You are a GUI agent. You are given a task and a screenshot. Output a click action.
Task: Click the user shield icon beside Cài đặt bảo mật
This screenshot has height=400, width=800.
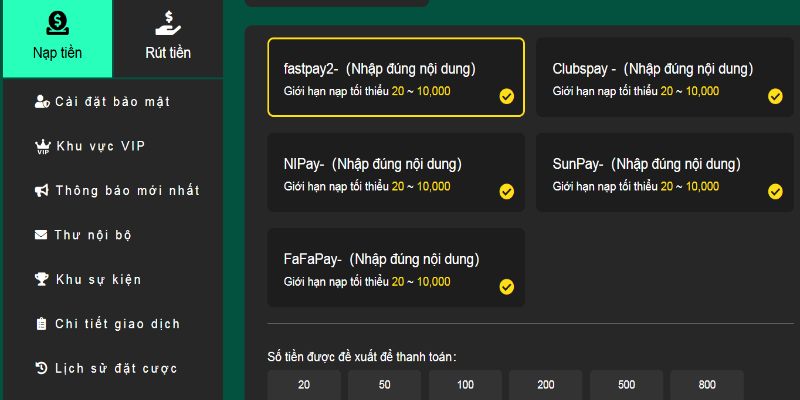tap(42, 102)
